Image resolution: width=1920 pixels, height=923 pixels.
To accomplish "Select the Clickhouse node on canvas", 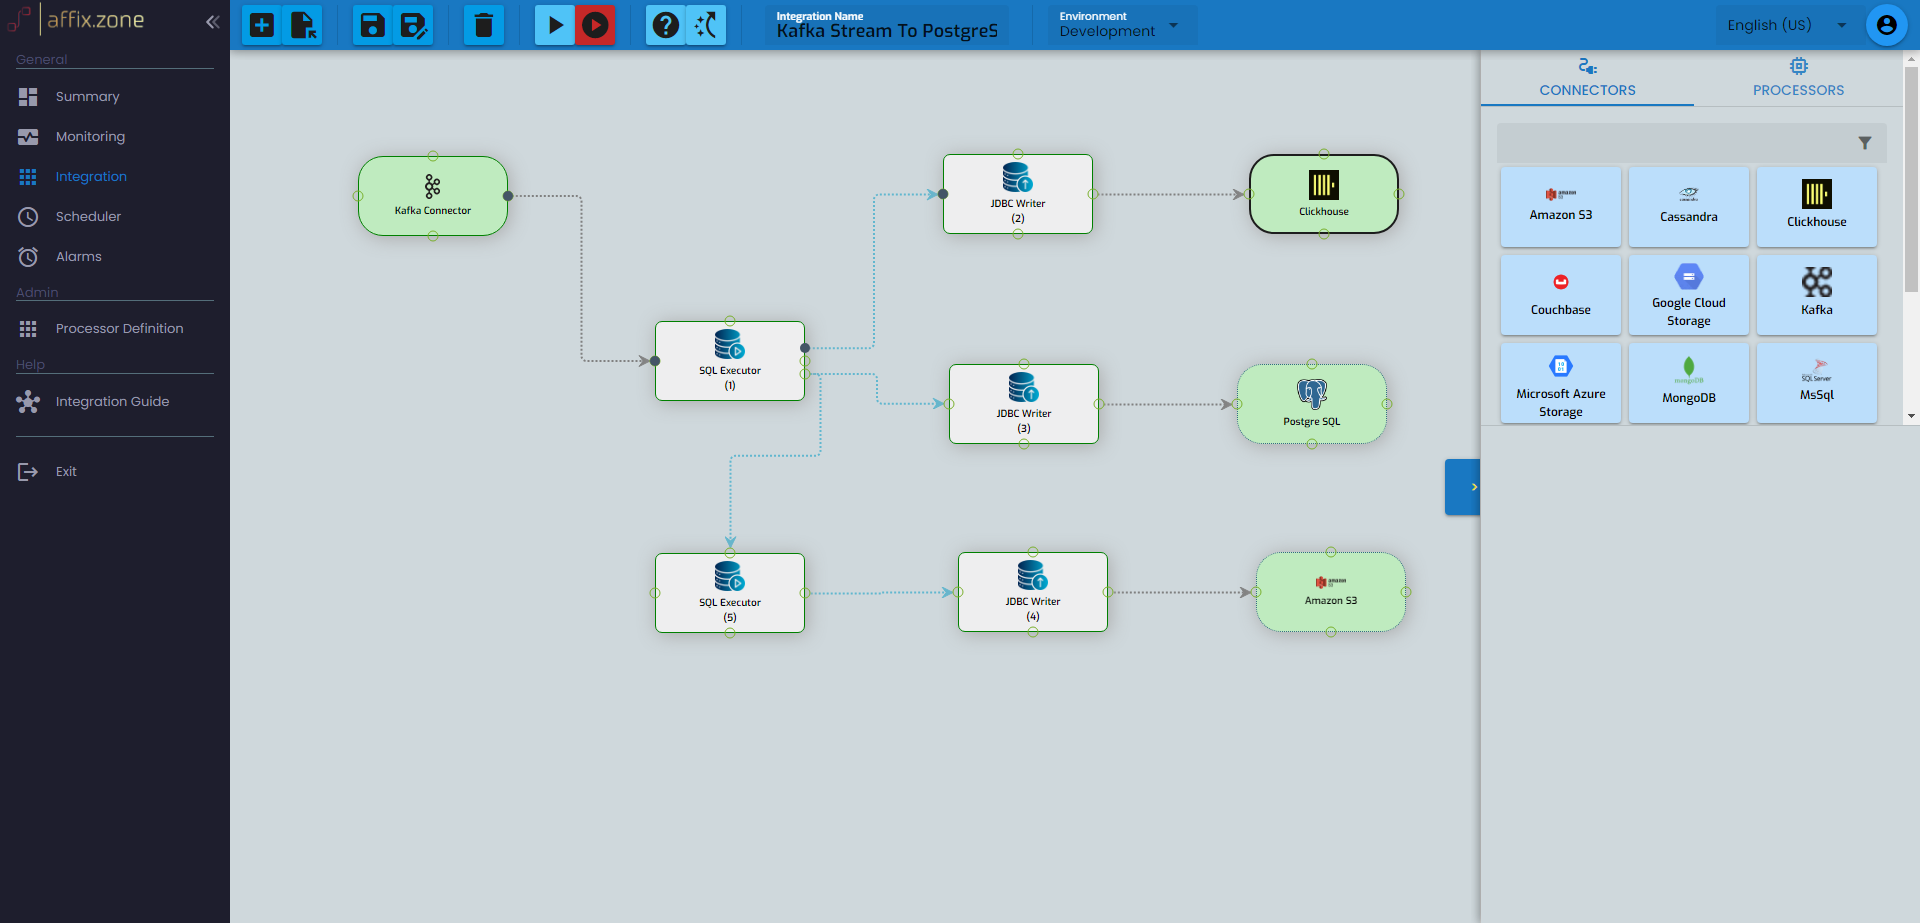I will tap(1324, 194).
